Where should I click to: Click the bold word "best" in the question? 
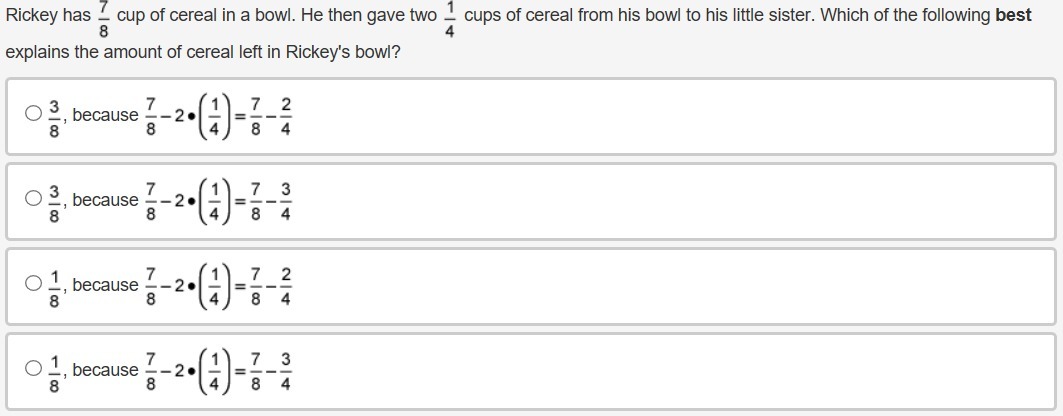tap(1013, 16)
